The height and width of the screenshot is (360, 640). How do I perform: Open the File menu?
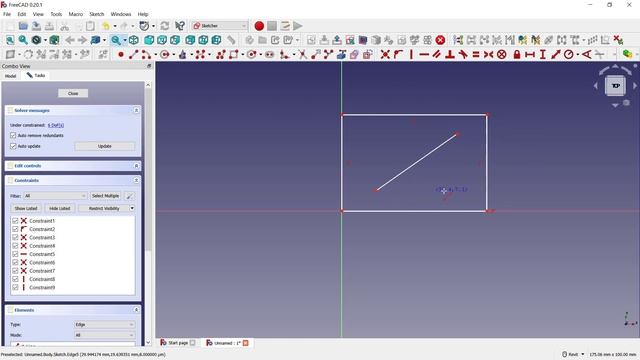click(x=7, y=14)
